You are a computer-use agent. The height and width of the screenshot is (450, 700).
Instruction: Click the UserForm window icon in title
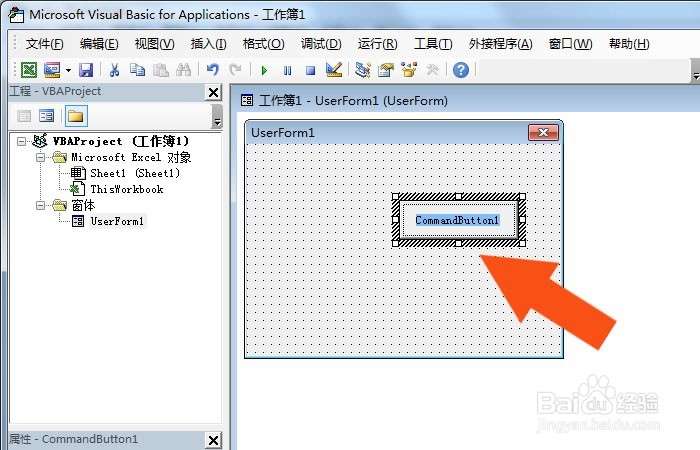(247, 100)
